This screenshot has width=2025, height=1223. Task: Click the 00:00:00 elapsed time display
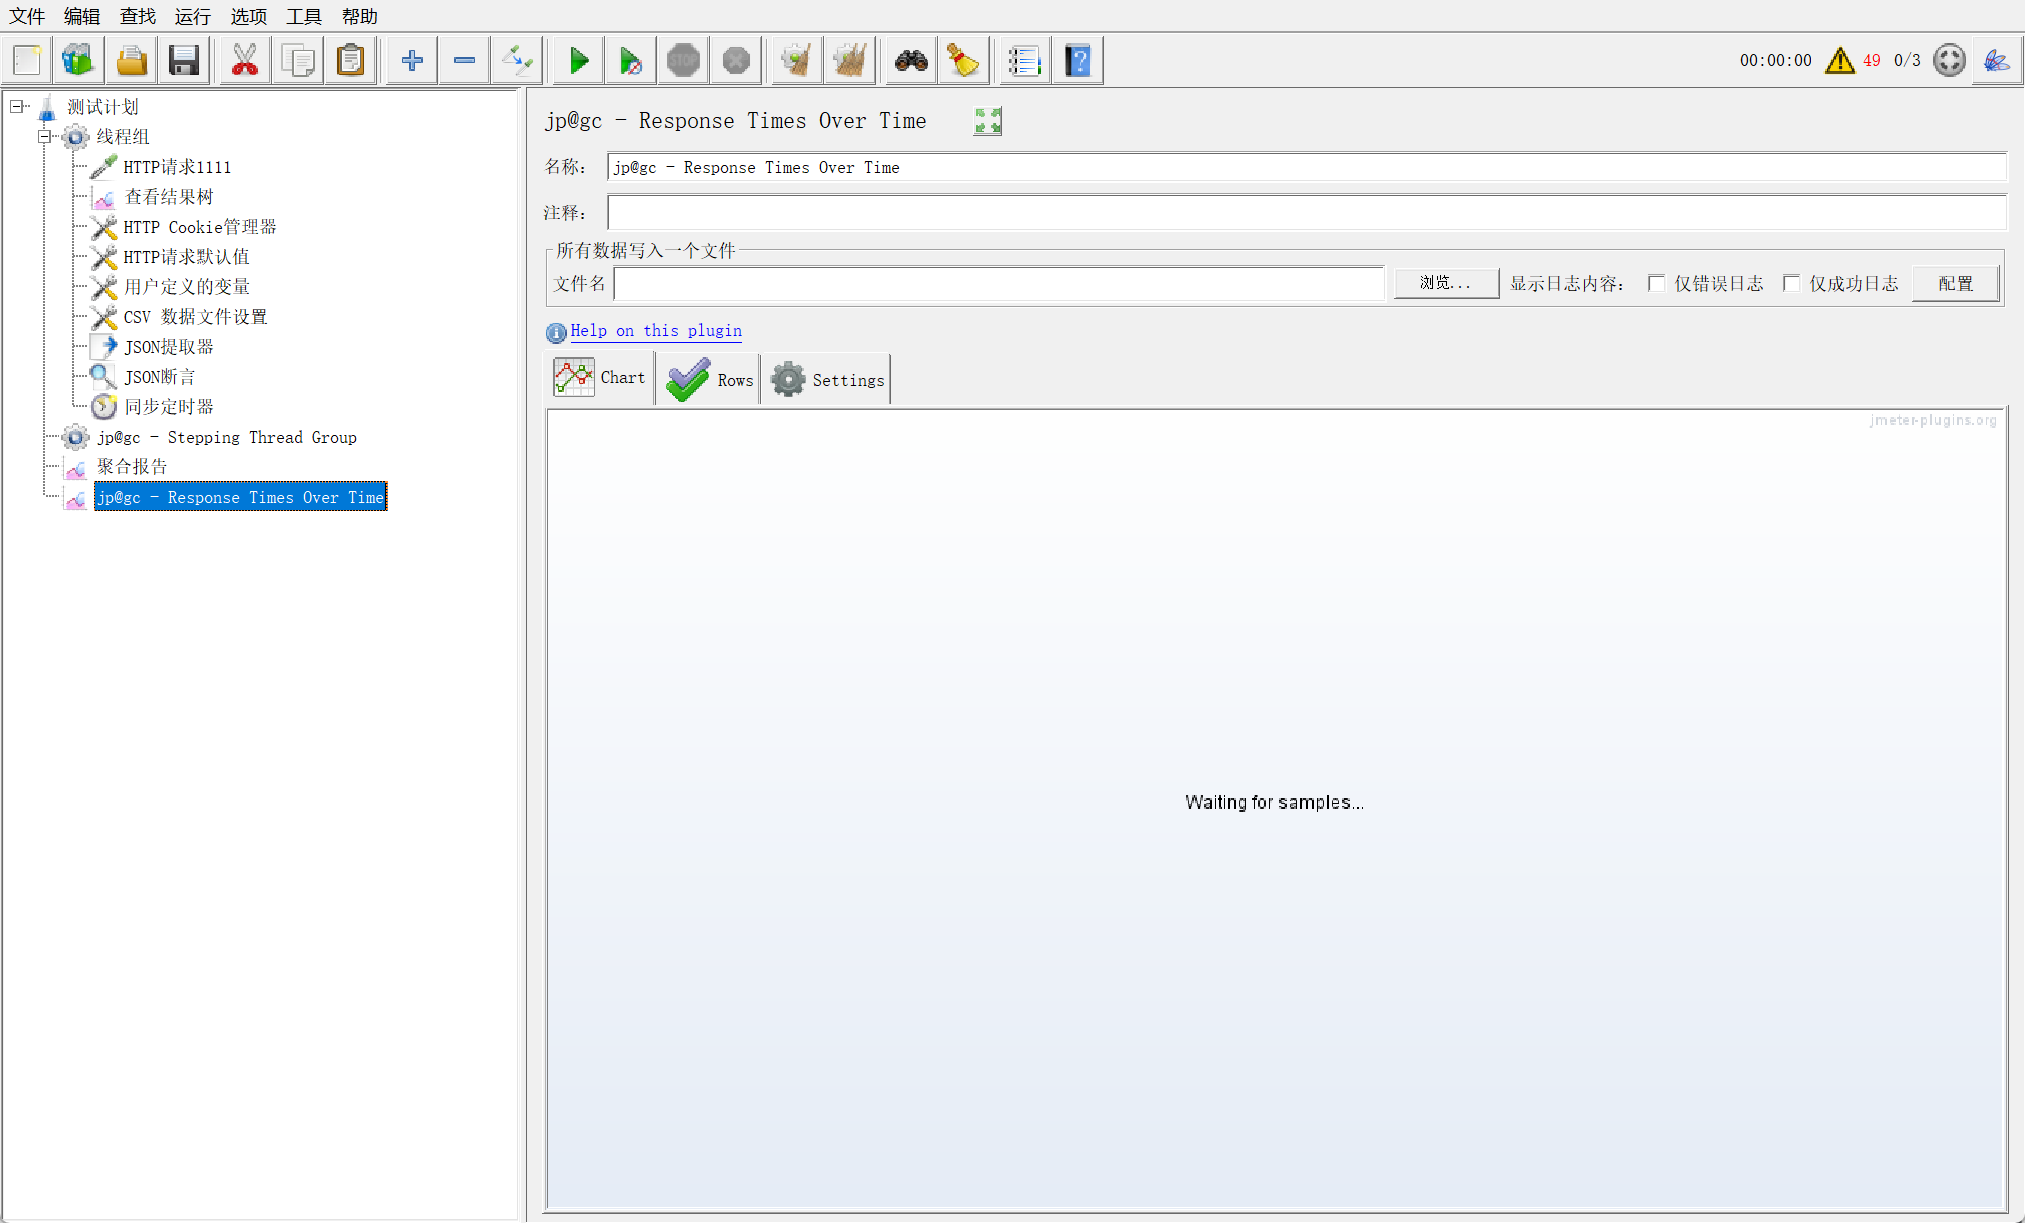(1775, 60)
